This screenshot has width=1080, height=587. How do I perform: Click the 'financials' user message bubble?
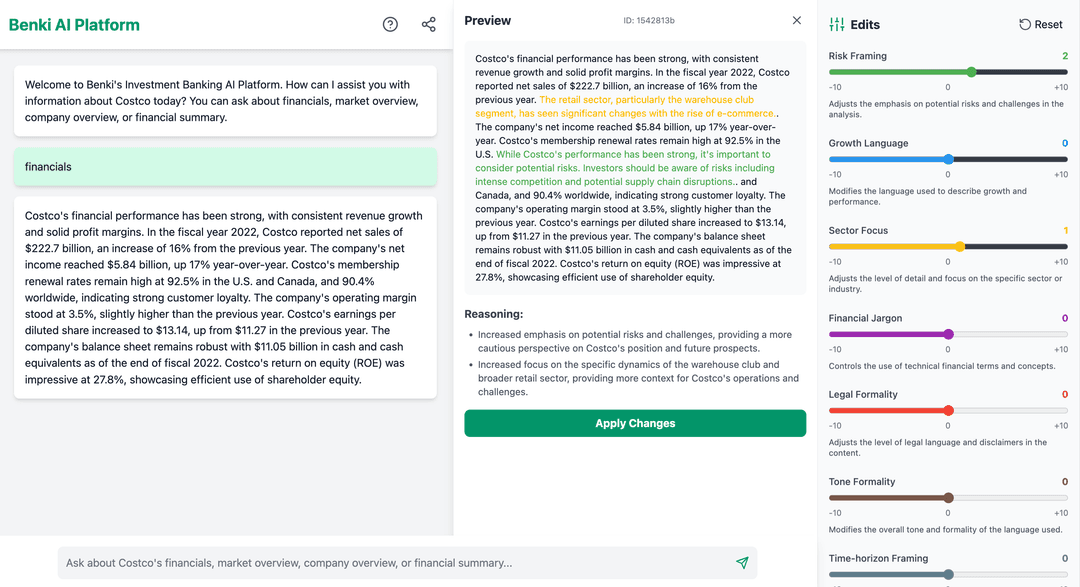pyautogui.click(x=225, y=167)
